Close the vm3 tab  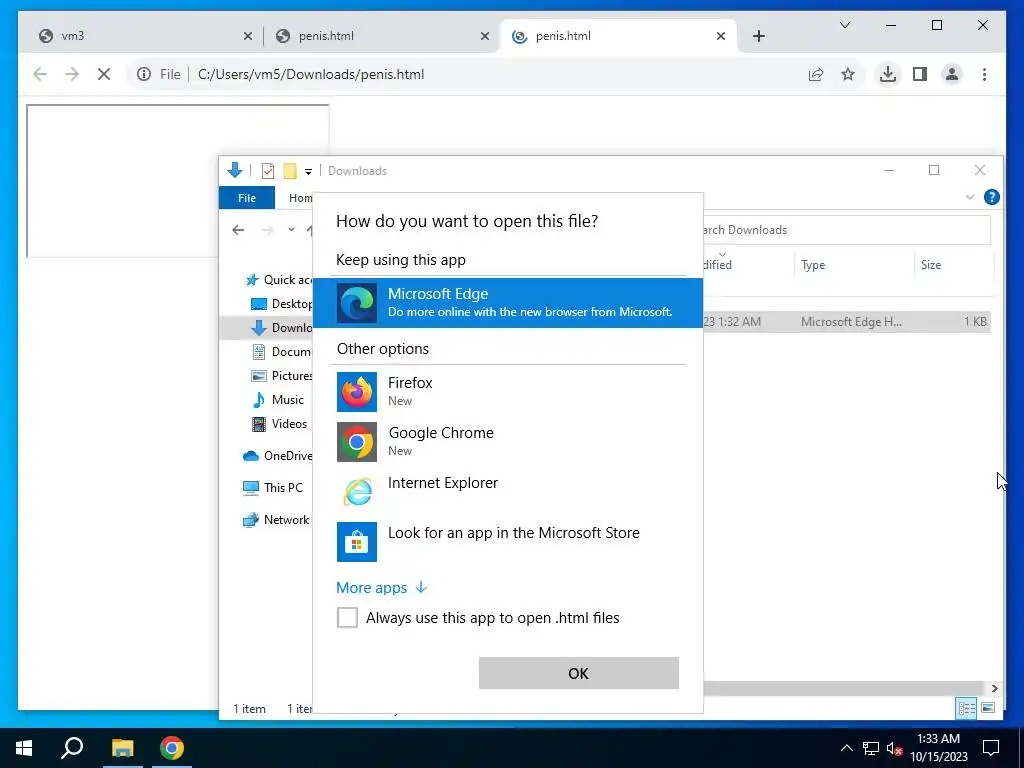(248, 37)
